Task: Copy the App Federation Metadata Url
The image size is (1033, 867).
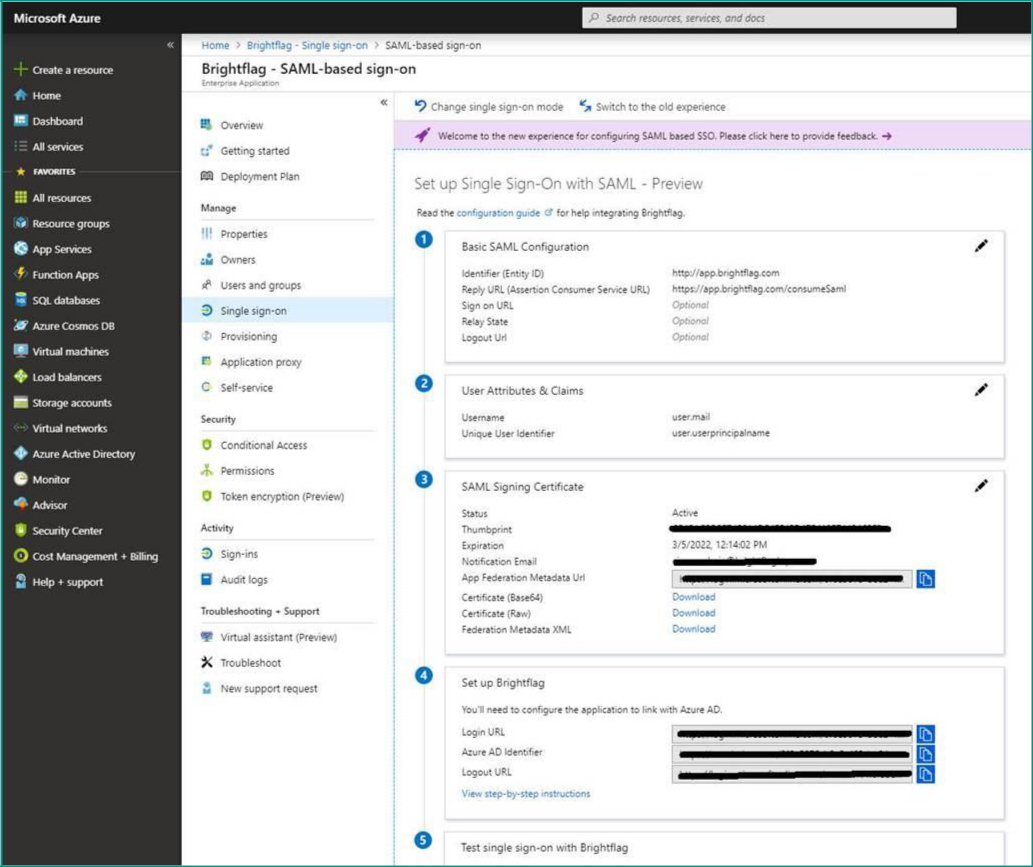Action: point(926,579)
